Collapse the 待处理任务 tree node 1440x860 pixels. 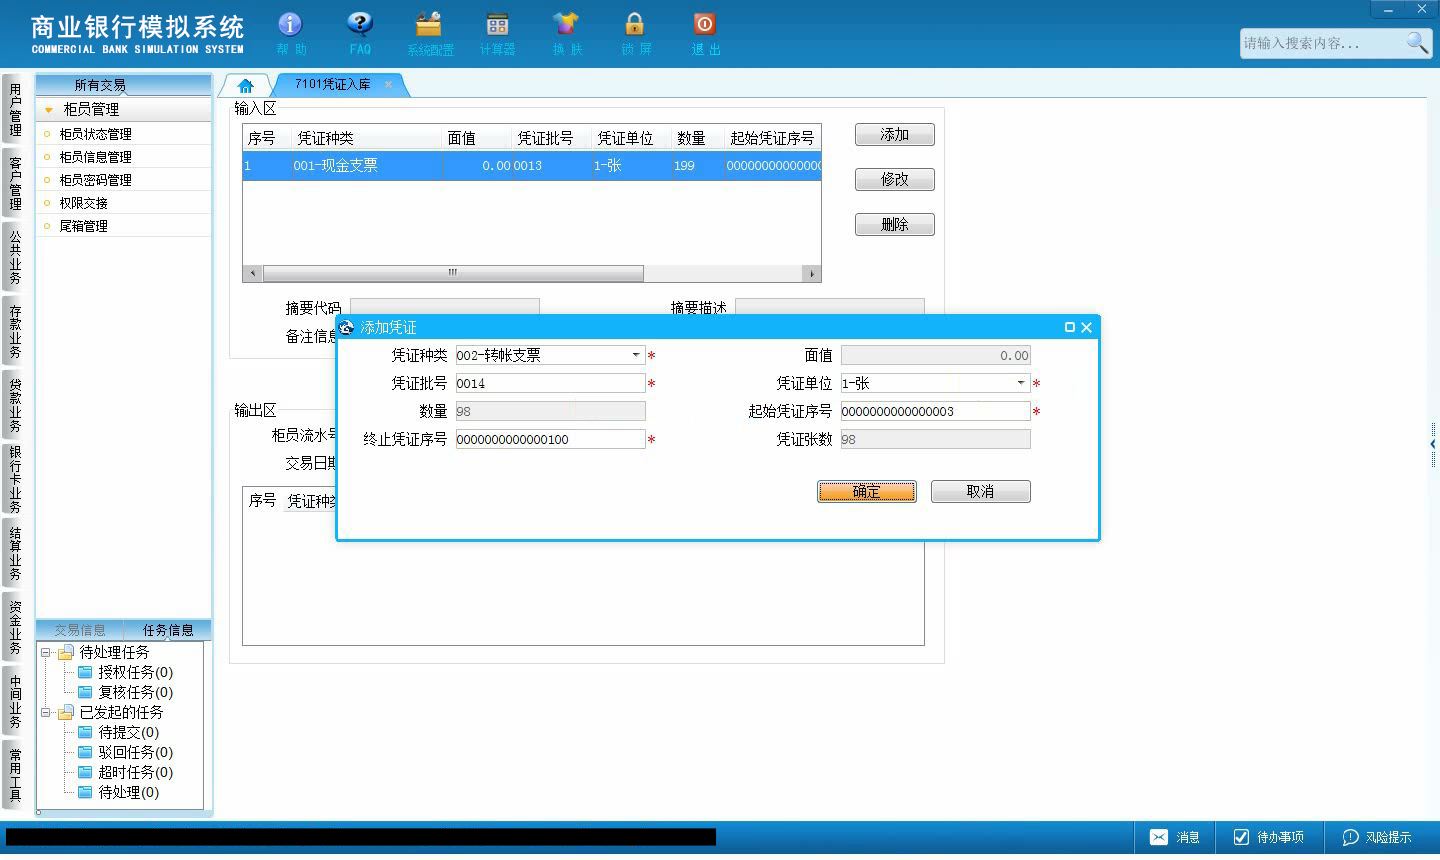45,653
